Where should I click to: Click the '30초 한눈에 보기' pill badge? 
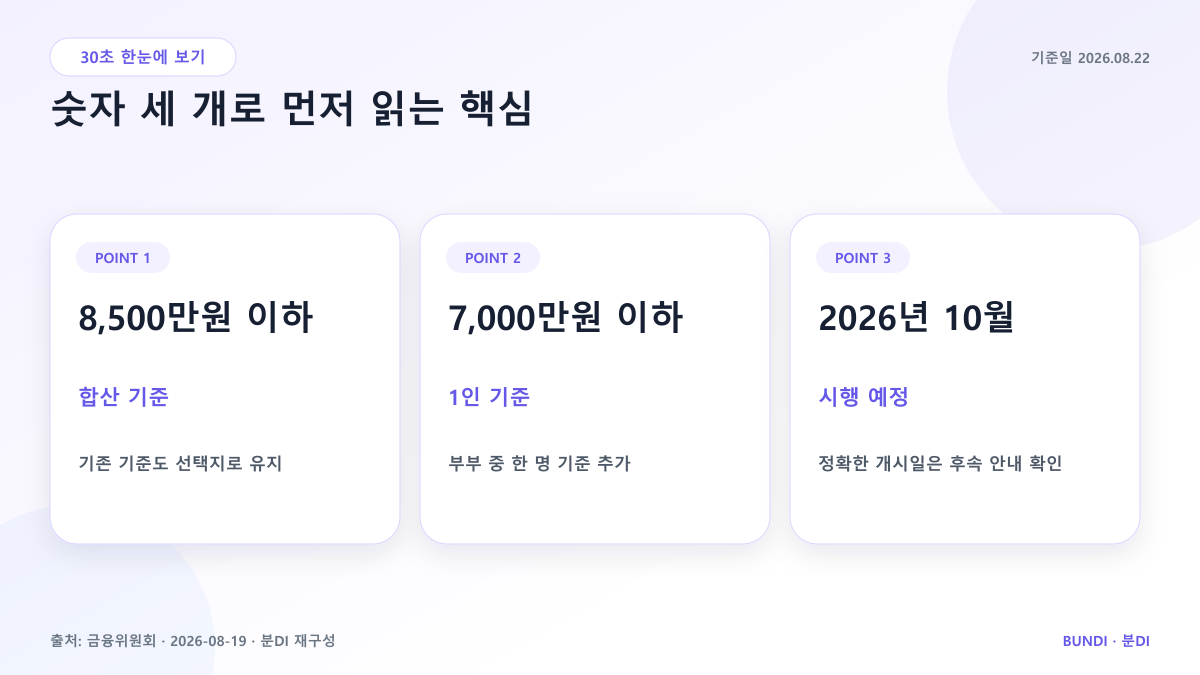pyautogui.click(x=143, y=57)
